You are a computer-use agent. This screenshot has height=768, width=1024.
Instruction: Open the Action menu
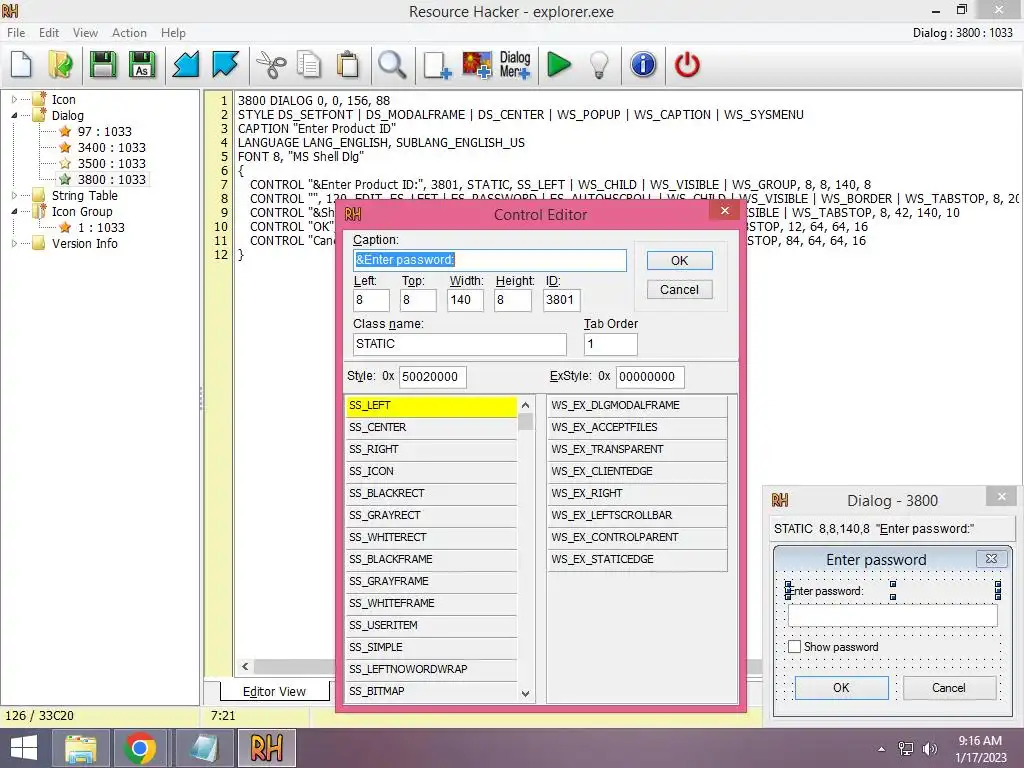tap(129, 33)
